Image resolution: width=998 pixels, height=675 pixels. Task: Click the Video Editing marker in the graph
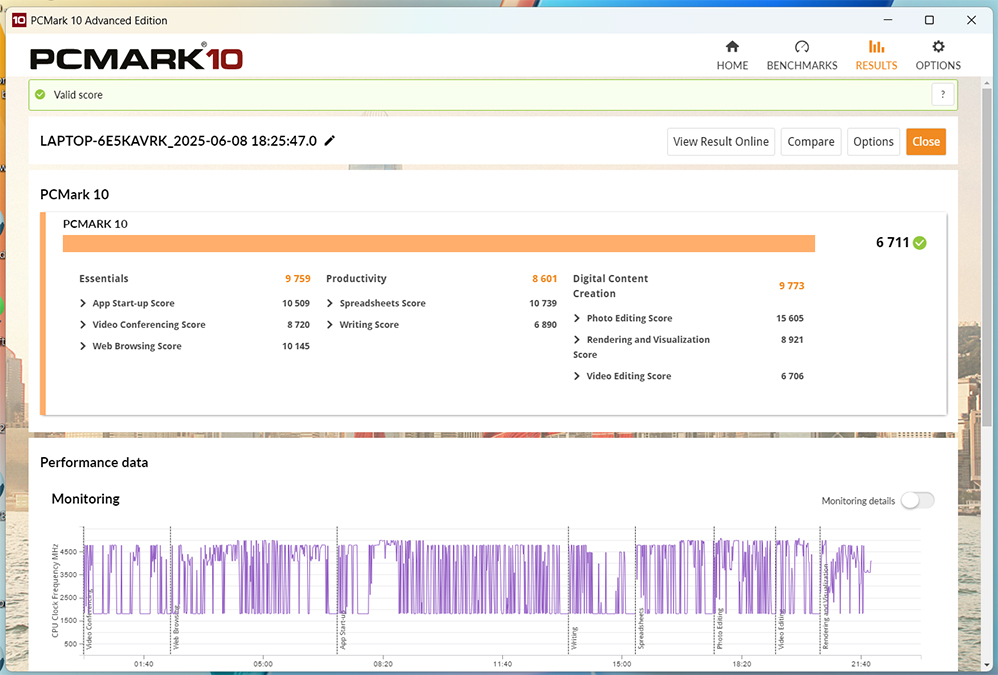click(781, 630)
